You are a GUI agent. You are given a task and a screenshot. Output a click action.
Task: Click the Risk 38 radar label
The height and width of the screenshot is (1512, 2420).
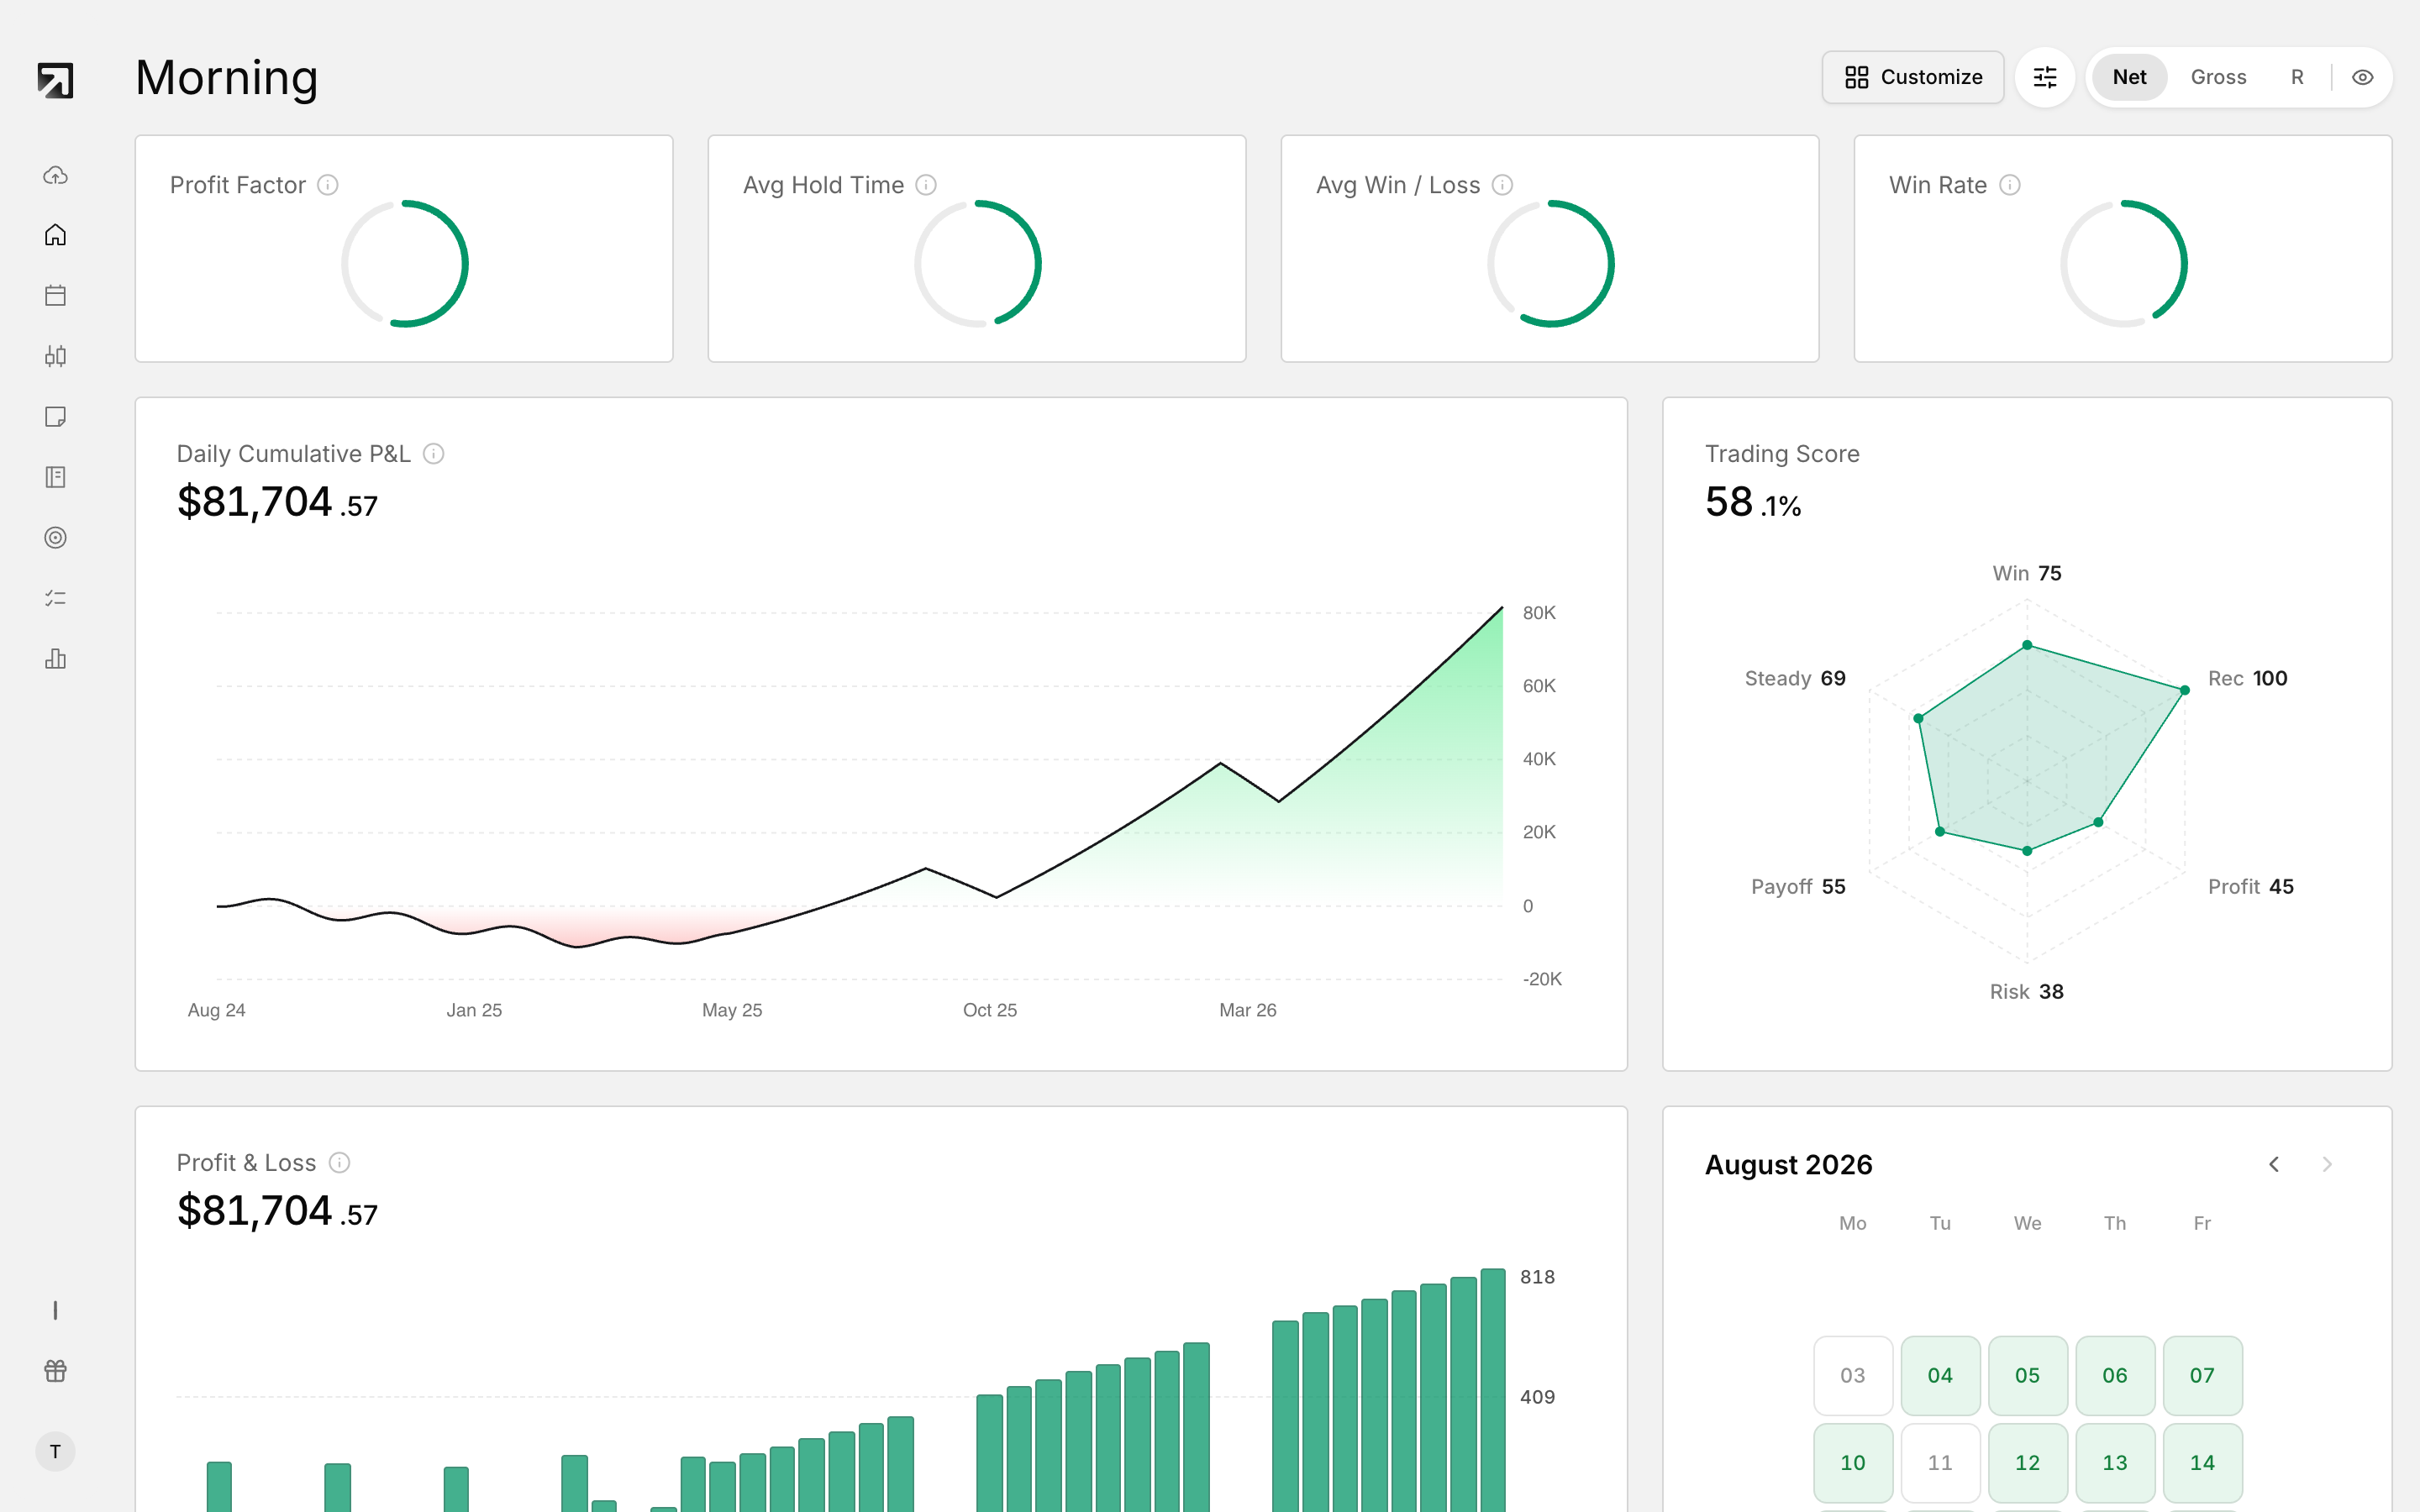click(2026, 991)
